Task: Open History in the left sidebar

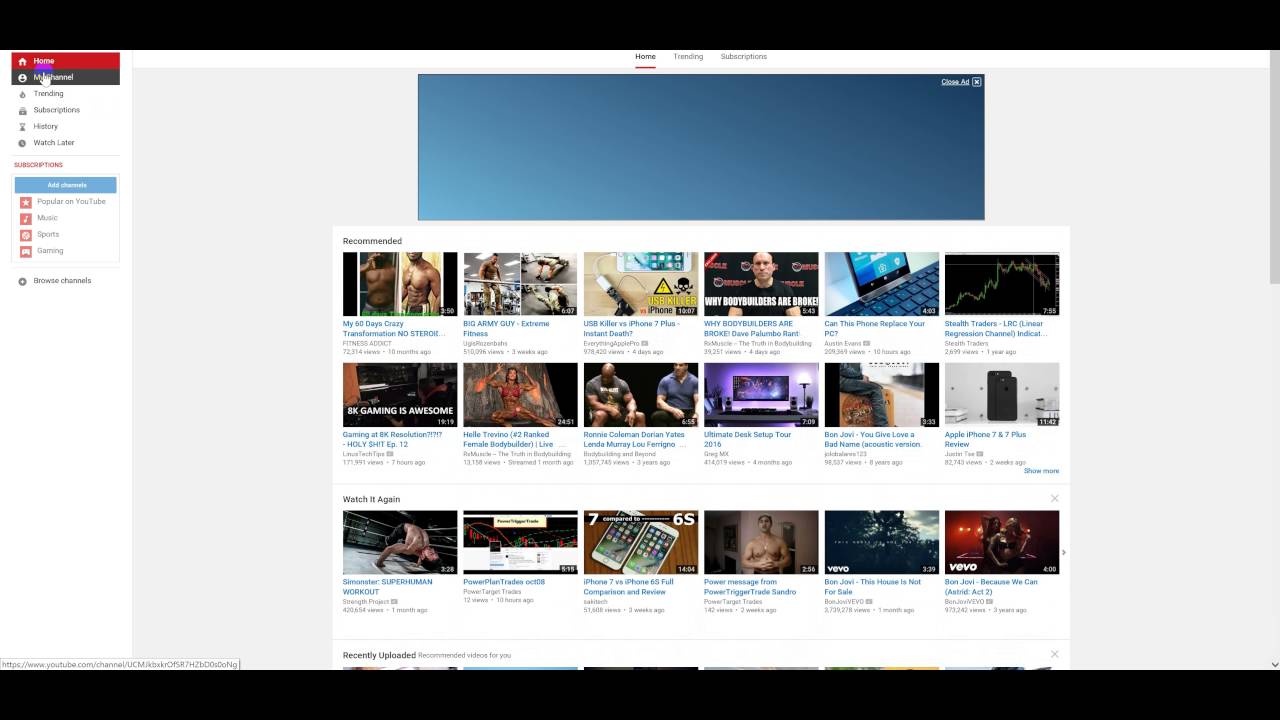Action: 46,126
